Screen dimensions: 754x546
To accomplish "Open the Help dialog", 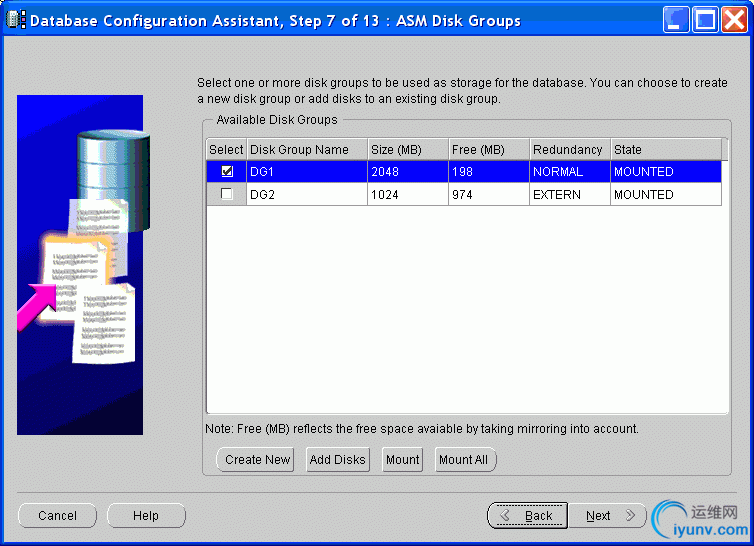I will (x=146, y=516).
